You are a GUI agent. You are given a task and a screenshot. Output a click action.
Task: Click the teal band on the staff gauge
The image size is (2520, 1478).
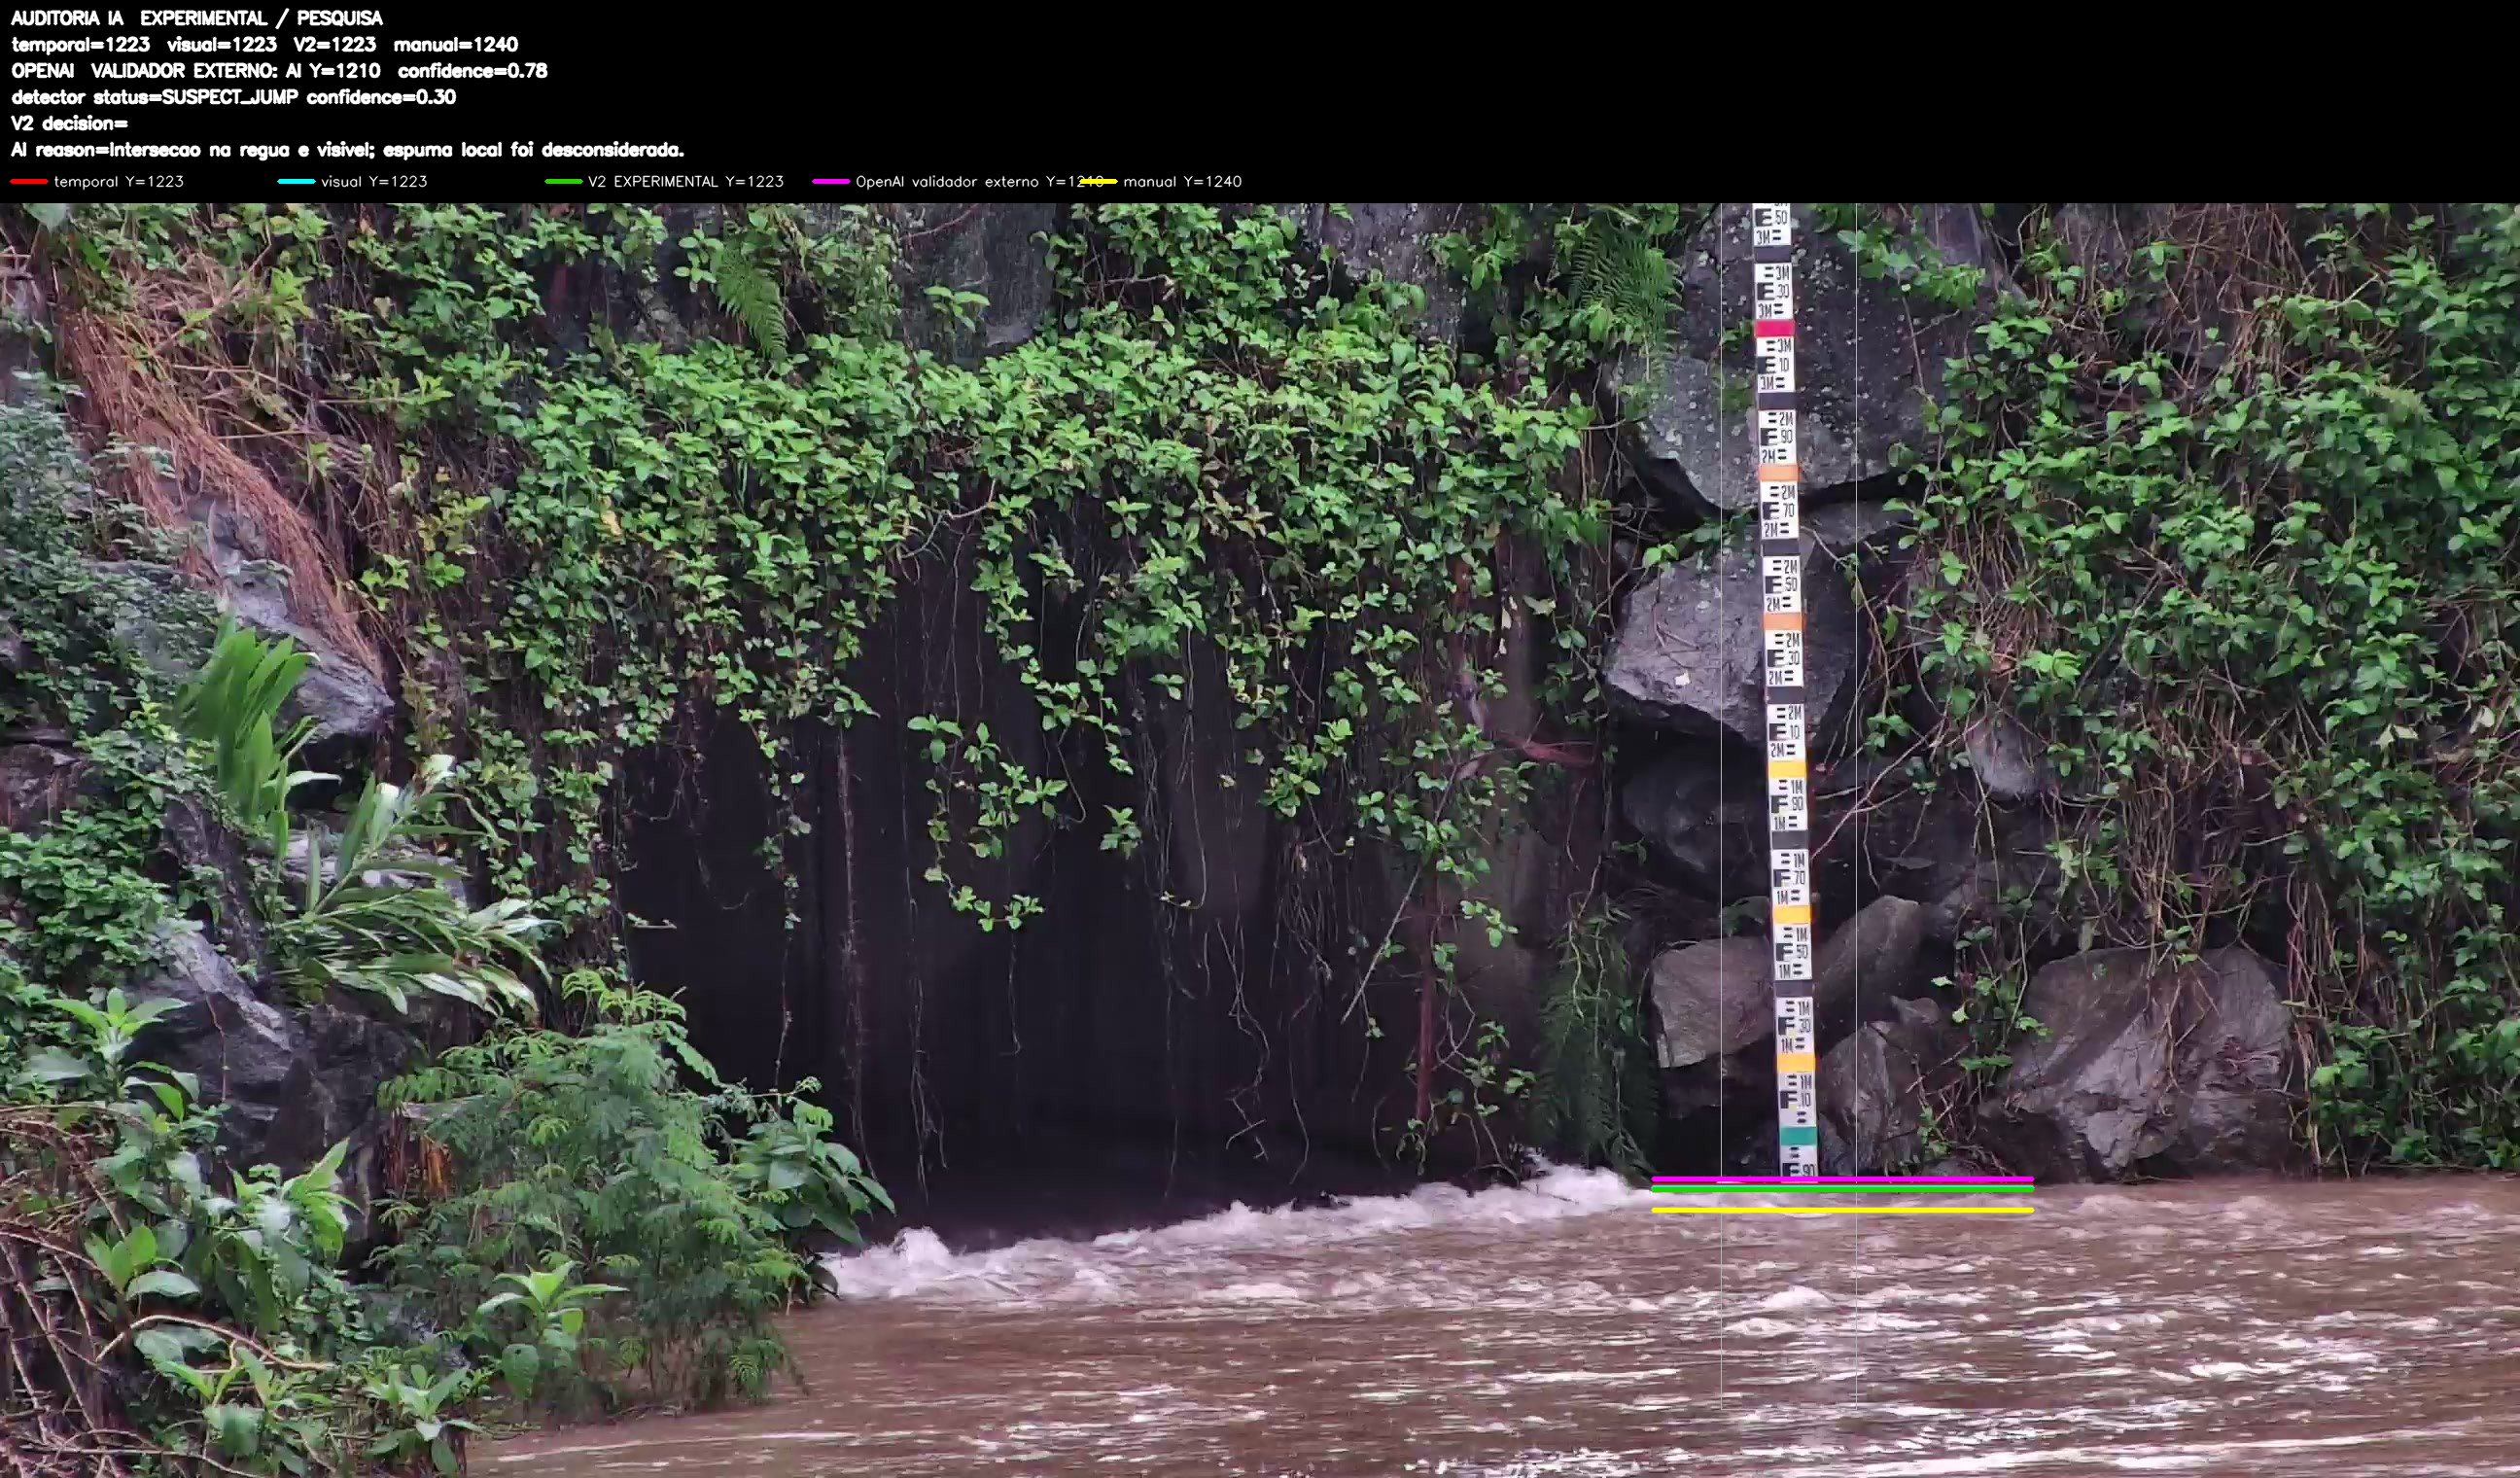[x=1798, y=1136]
